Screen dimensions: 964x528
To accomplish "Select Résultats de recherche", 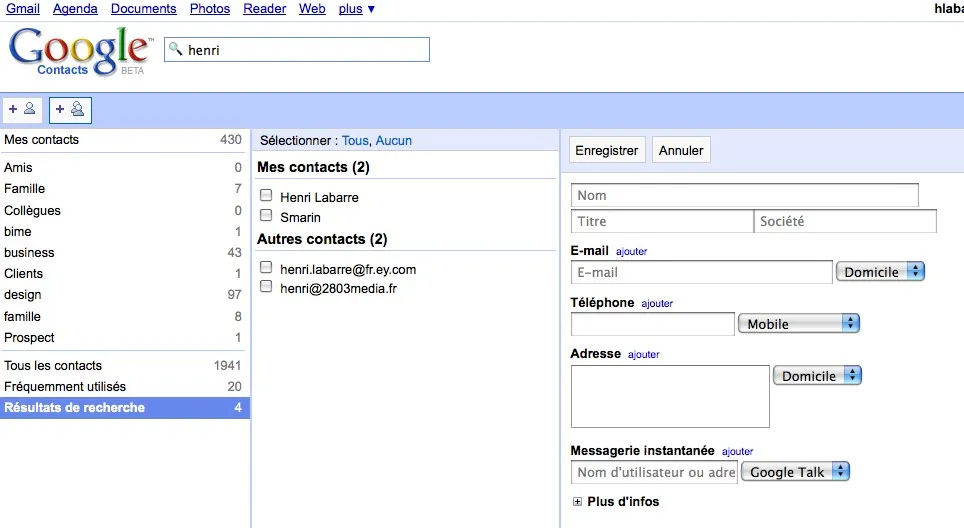I will (x=123, y=408).
